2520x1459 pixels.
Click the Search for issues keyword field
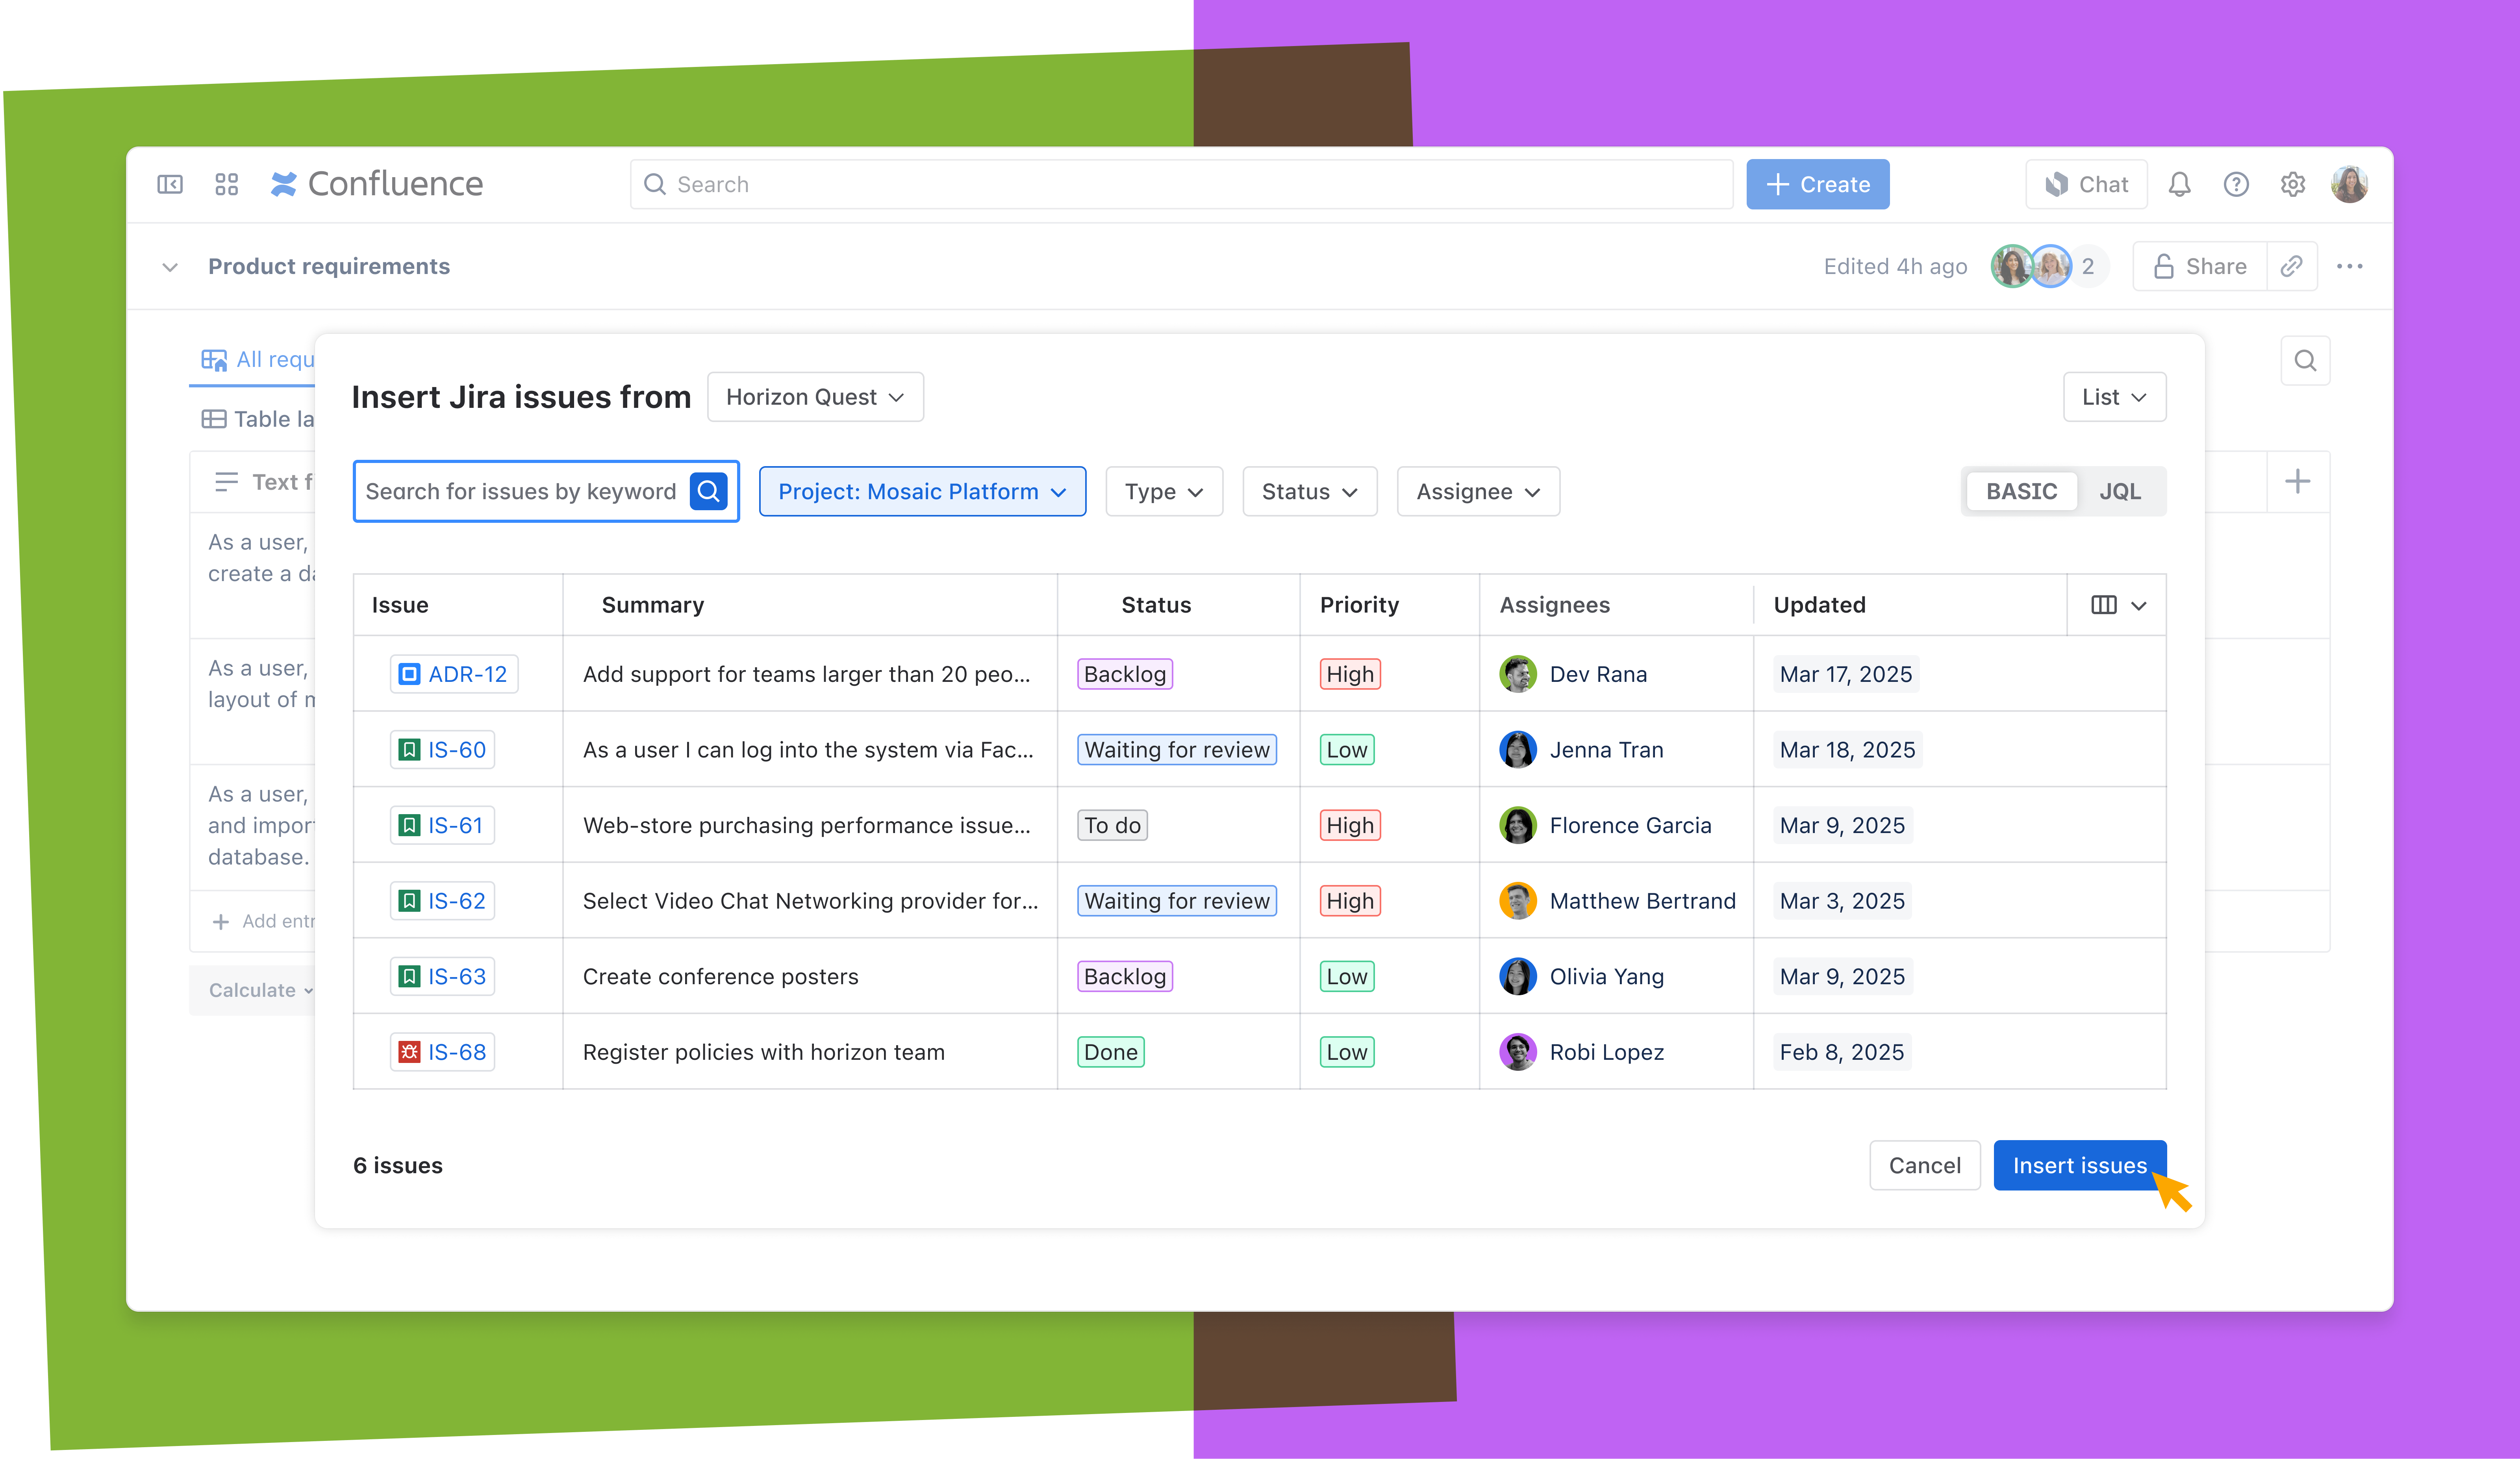pos(520,491)
